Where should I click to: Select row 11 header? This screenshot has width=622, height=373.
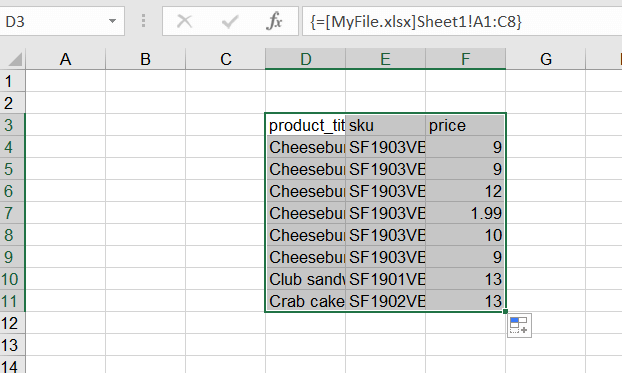coord(12,301)
